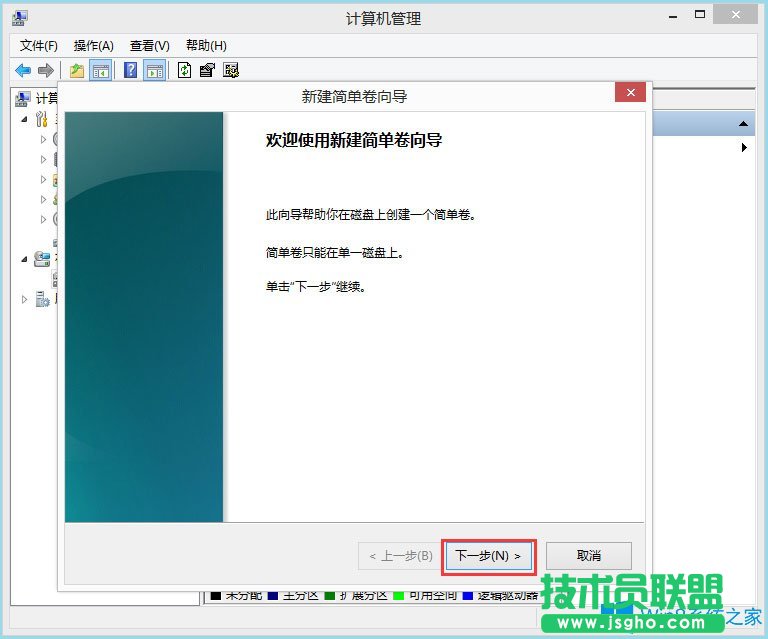
Task: Collapse the System Tools node triangle
Action: [x=24, y=119]
